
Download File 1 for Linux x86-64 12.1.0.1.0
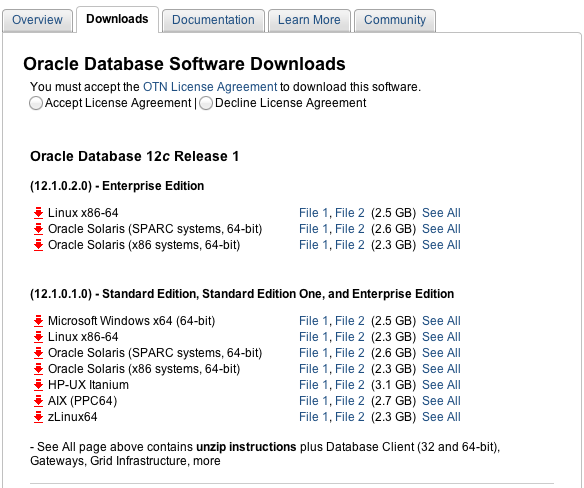click(314, 337)
